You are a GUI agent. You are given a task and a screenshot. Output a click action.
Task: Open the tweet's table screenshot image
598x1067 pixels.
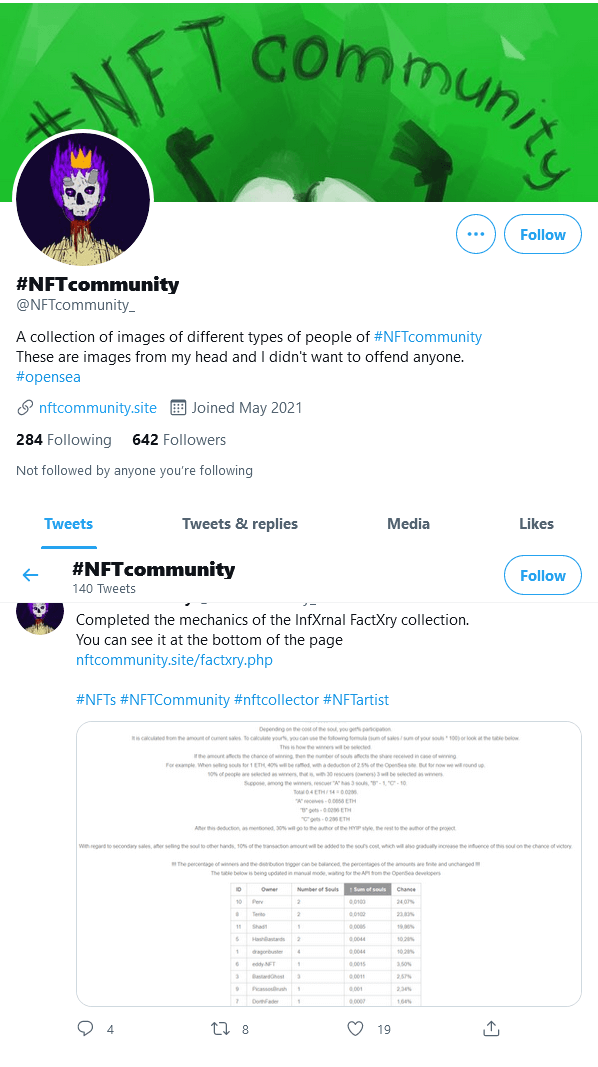point(329,864)
